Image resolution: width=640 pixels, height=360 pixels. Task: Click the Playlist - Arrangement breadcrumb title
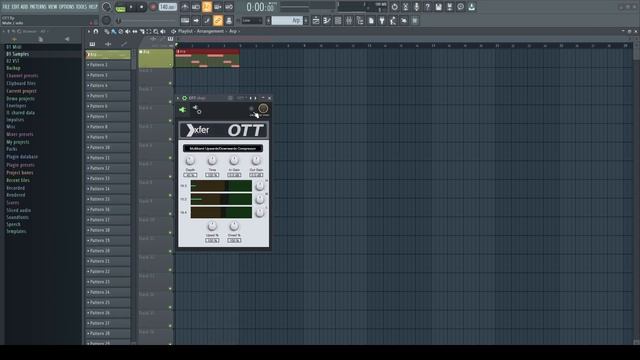[x=201, y=31]
